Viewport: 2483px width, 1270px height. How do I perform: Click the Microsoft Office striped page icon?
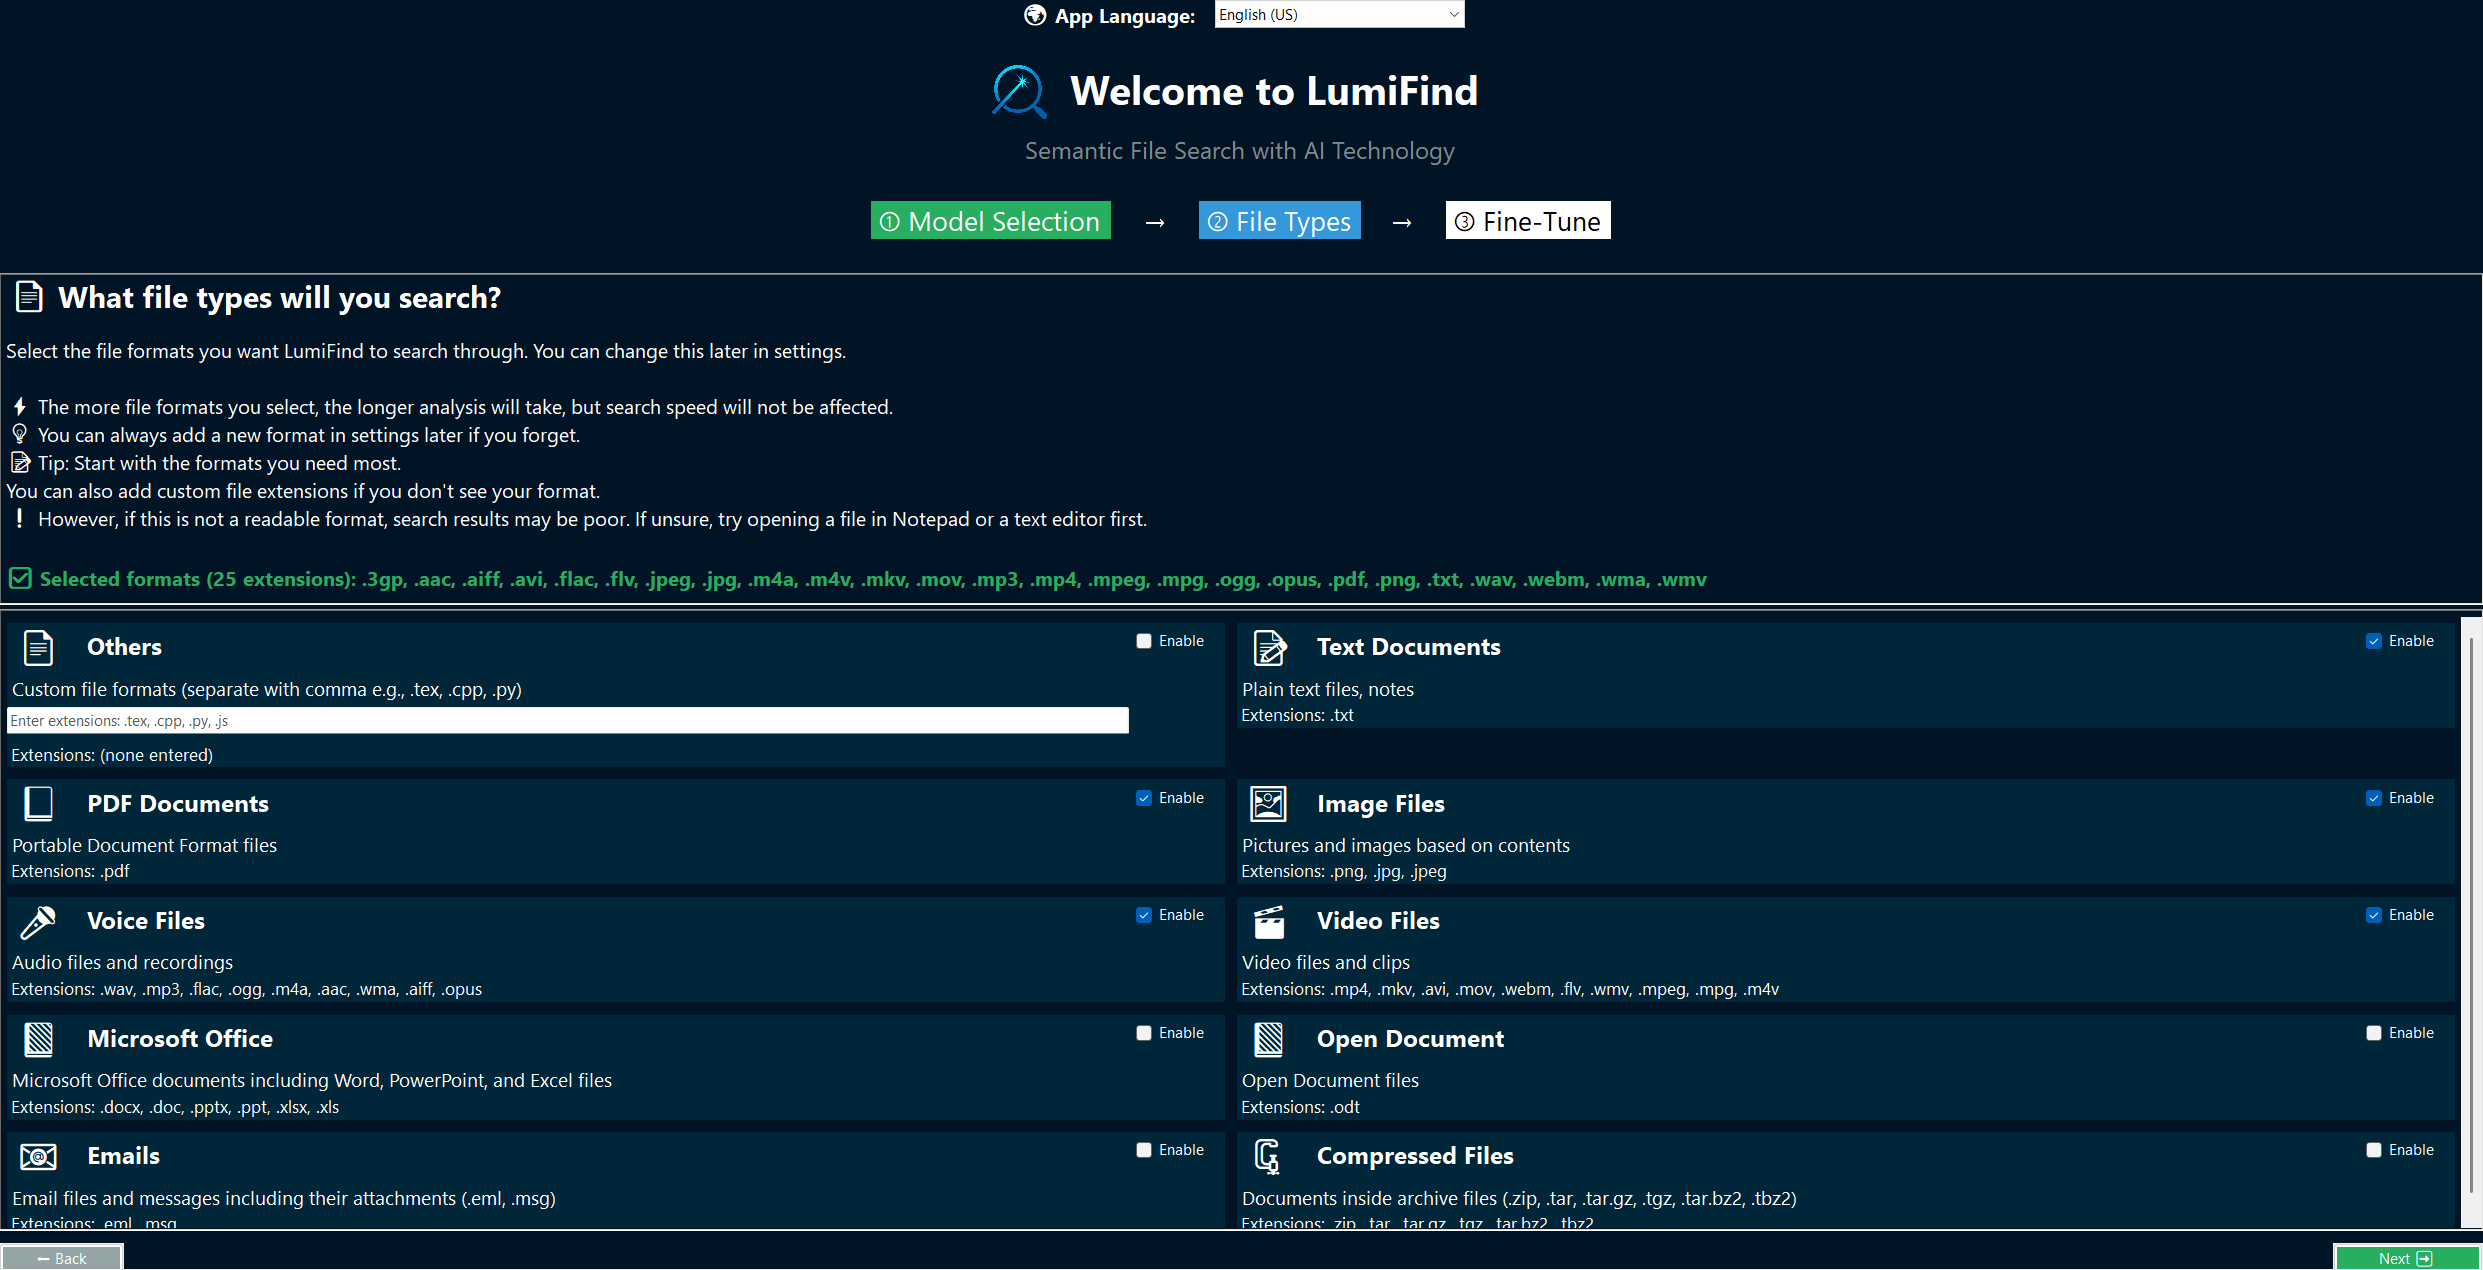[38, 1039]
